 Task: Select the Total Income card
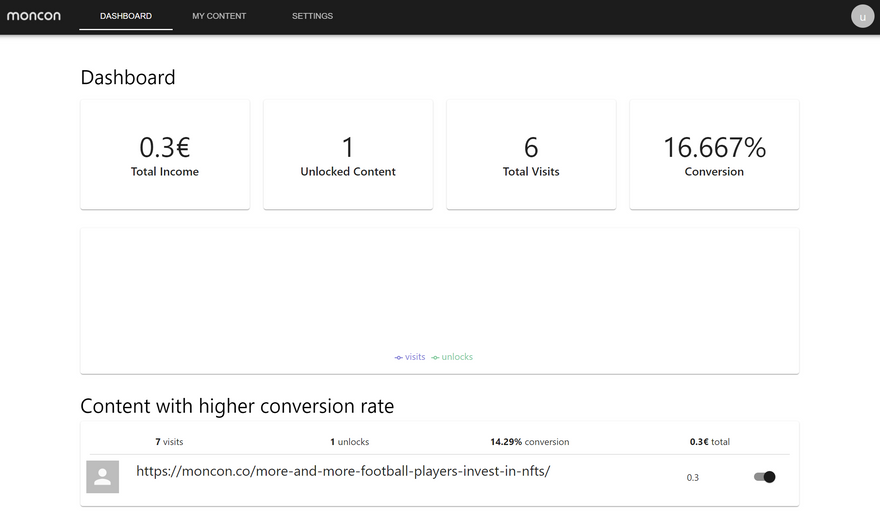165,155
